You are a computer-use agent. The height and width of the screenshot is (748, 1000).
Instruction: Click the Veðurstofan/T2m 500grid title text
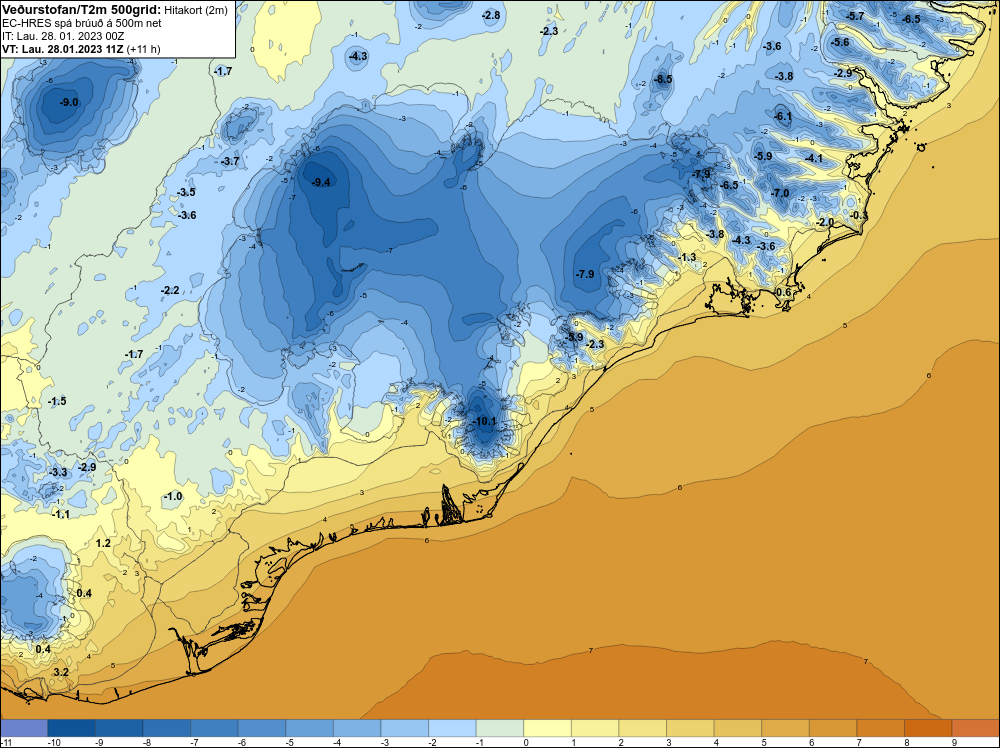coord(80,10)
